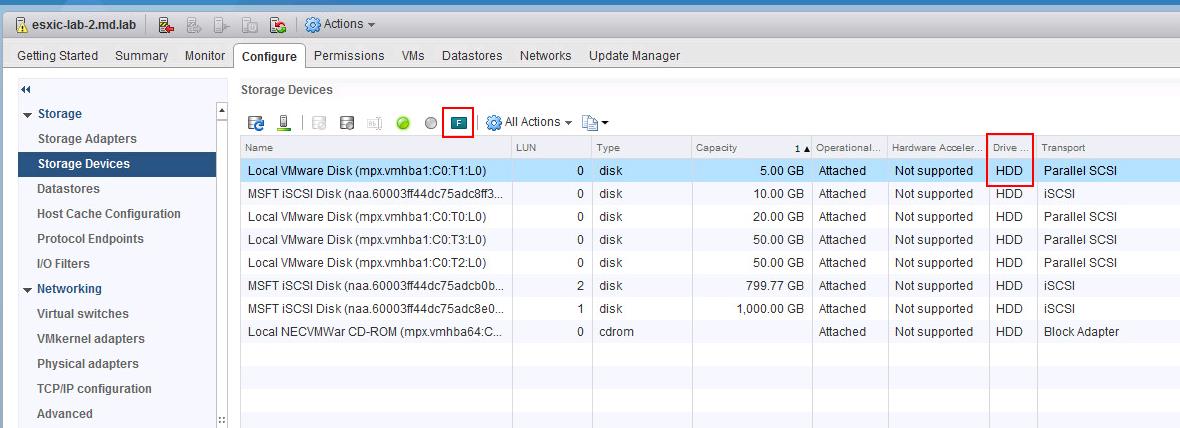This screenshot has height=428, width=1180.
Task: Sort by the Drive type column header
Action: (x=1012, y=148)
